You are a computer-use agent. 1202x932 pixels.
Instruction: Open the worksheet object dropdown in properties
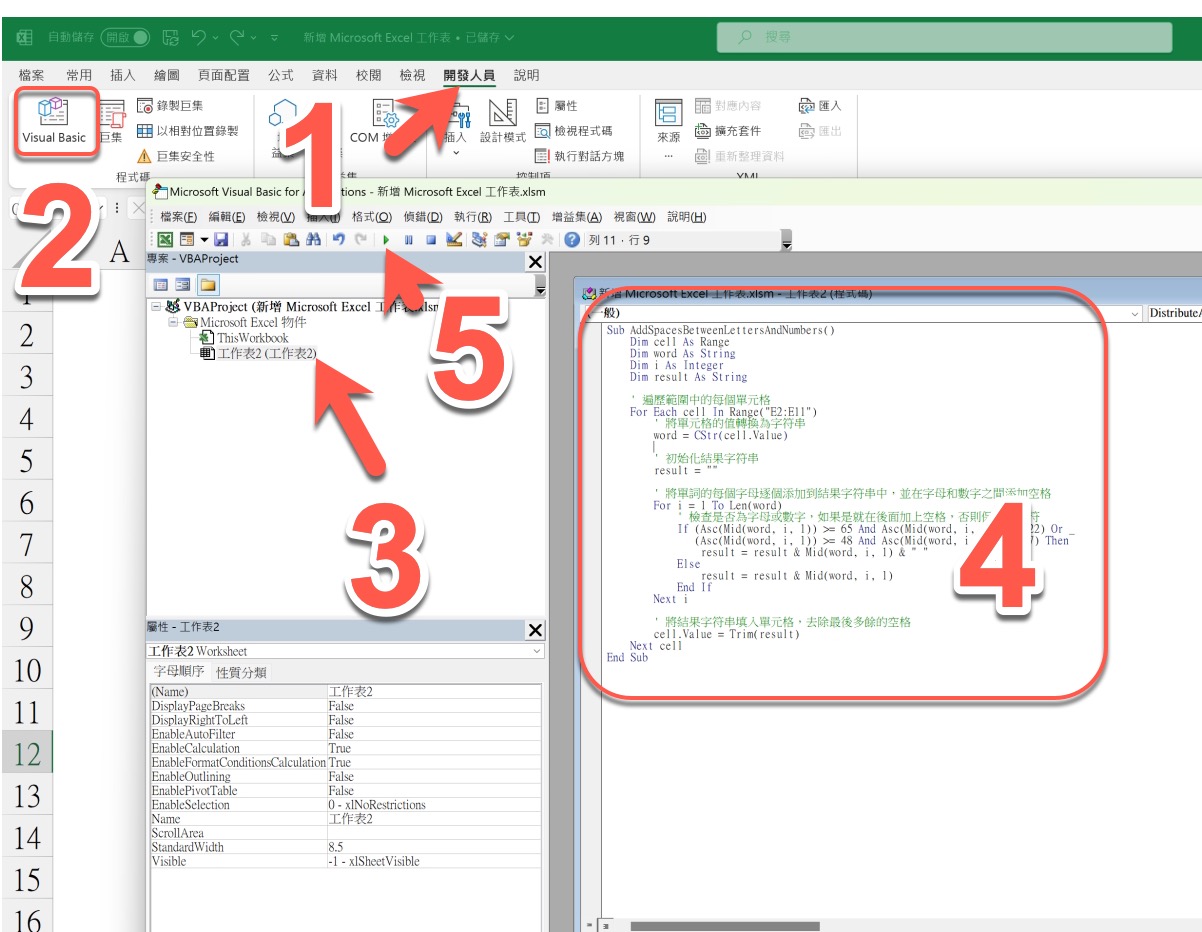tap(537, 651)
